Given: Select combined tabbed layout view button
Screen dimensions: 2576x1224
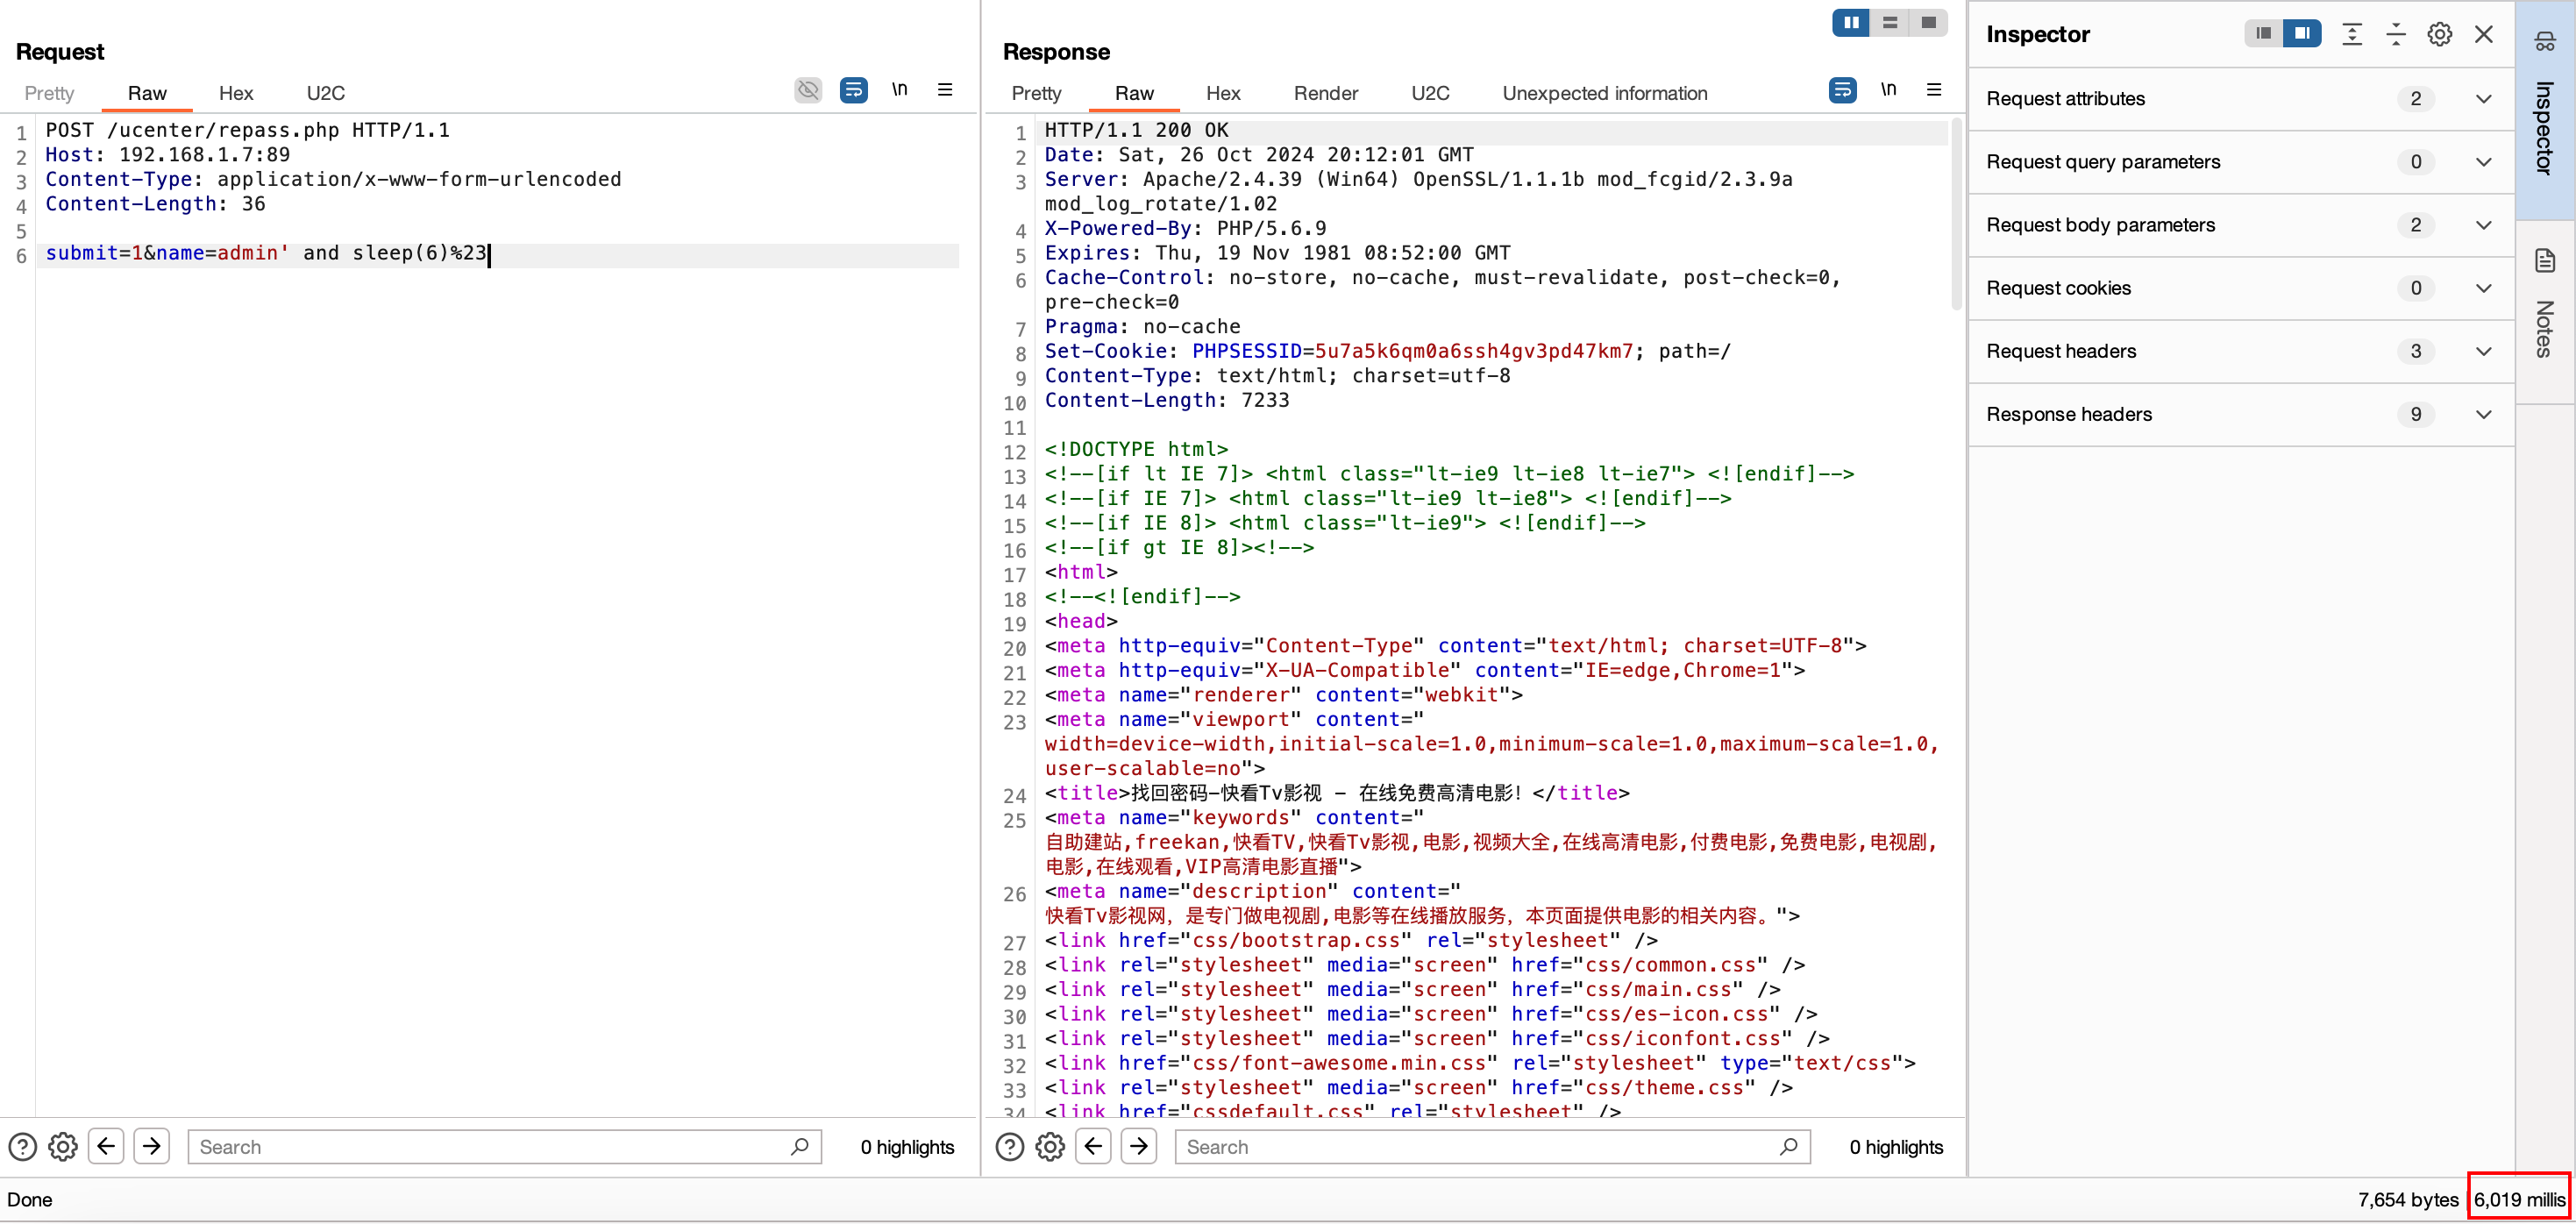Looking at the screenshot, I should pyautogui.click(x=1928, y=22).
